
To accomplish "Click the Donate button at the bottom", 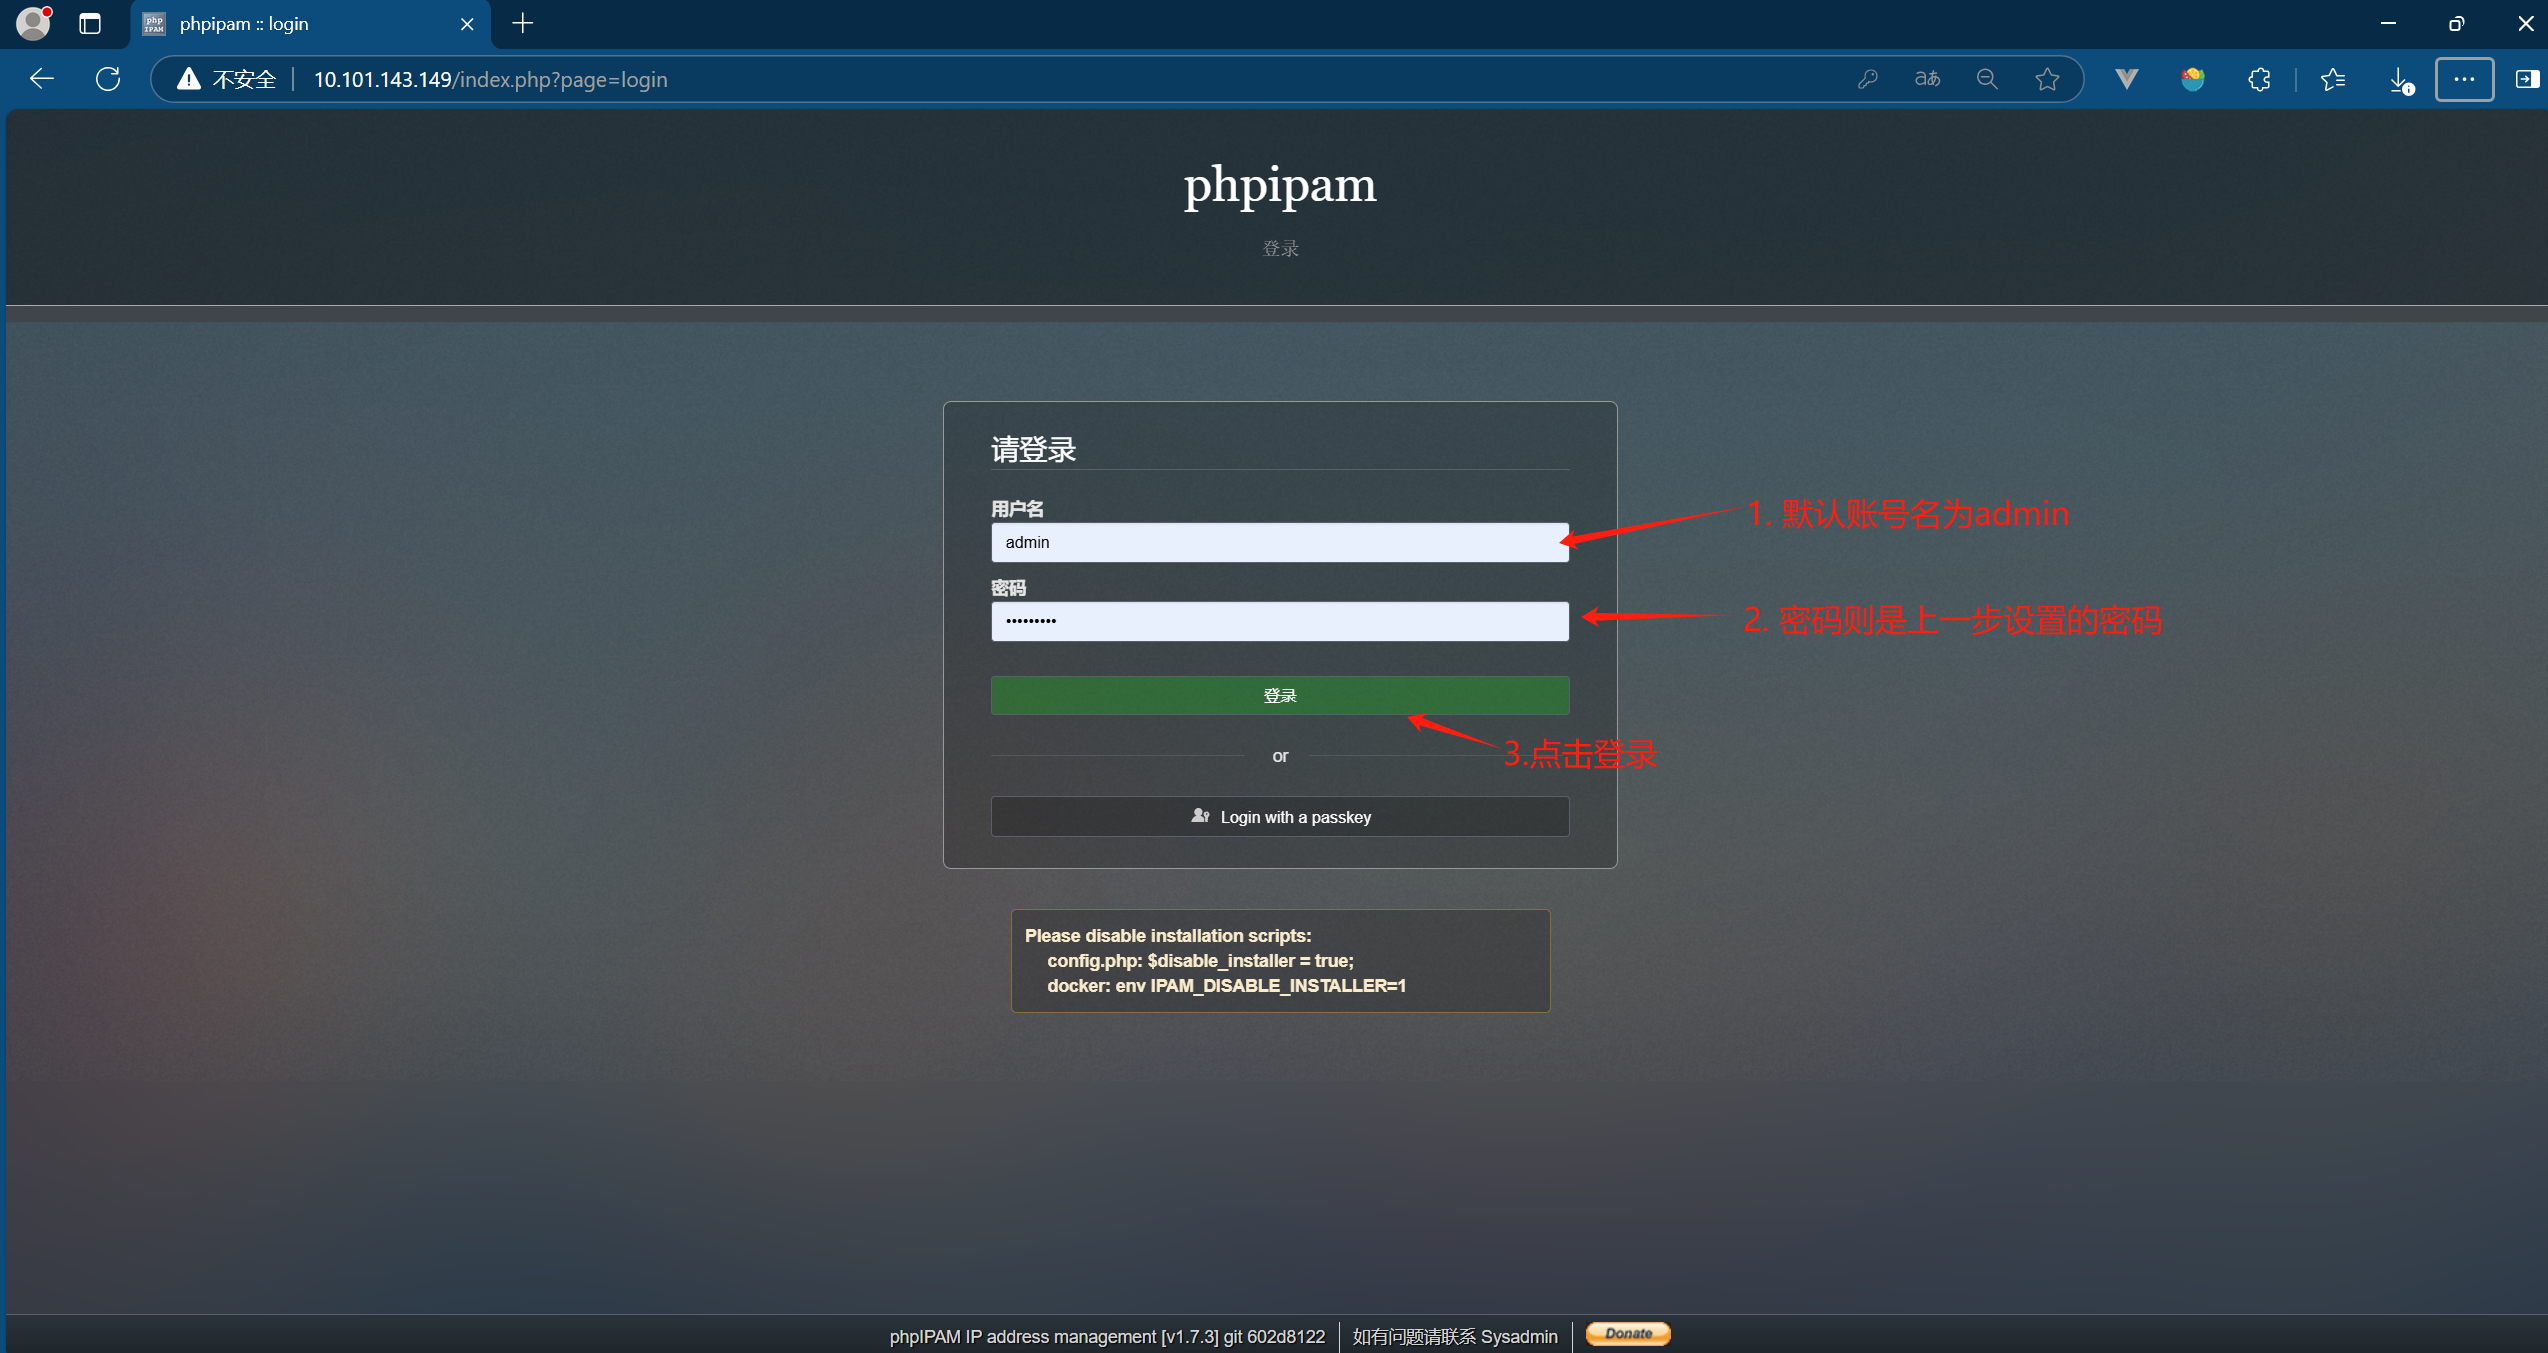I will coord(1627,1334).
